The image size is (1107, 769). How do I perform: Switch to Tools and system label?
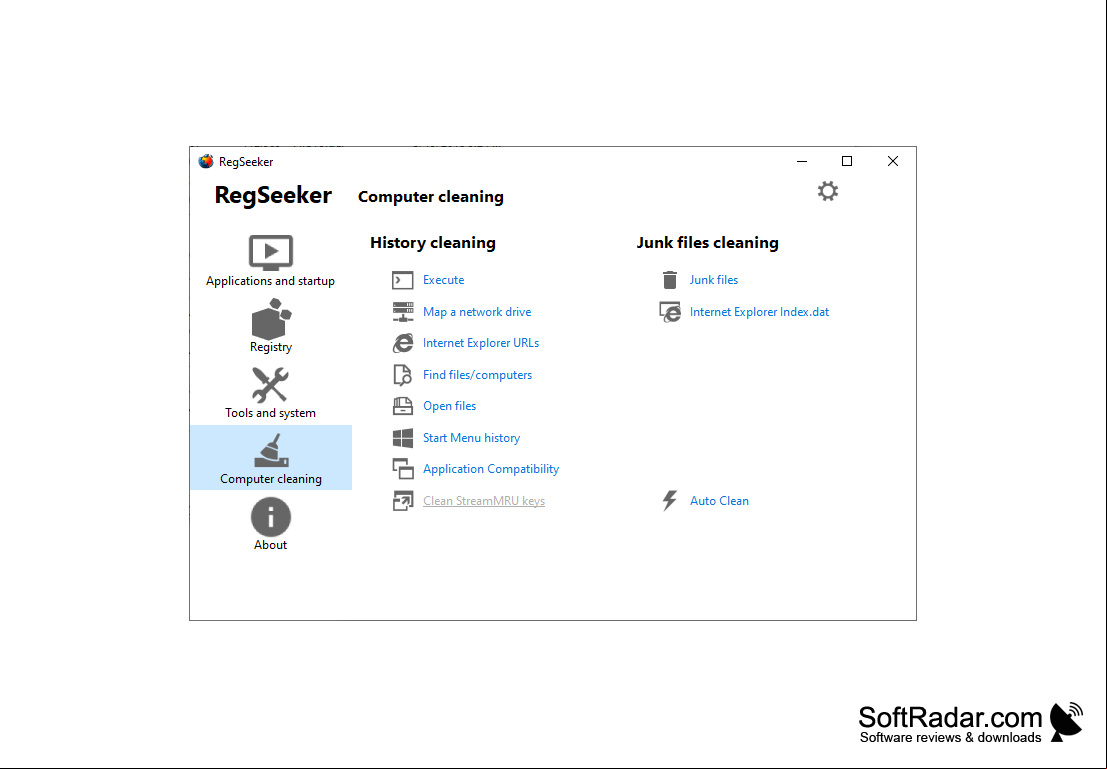(270, 412)
